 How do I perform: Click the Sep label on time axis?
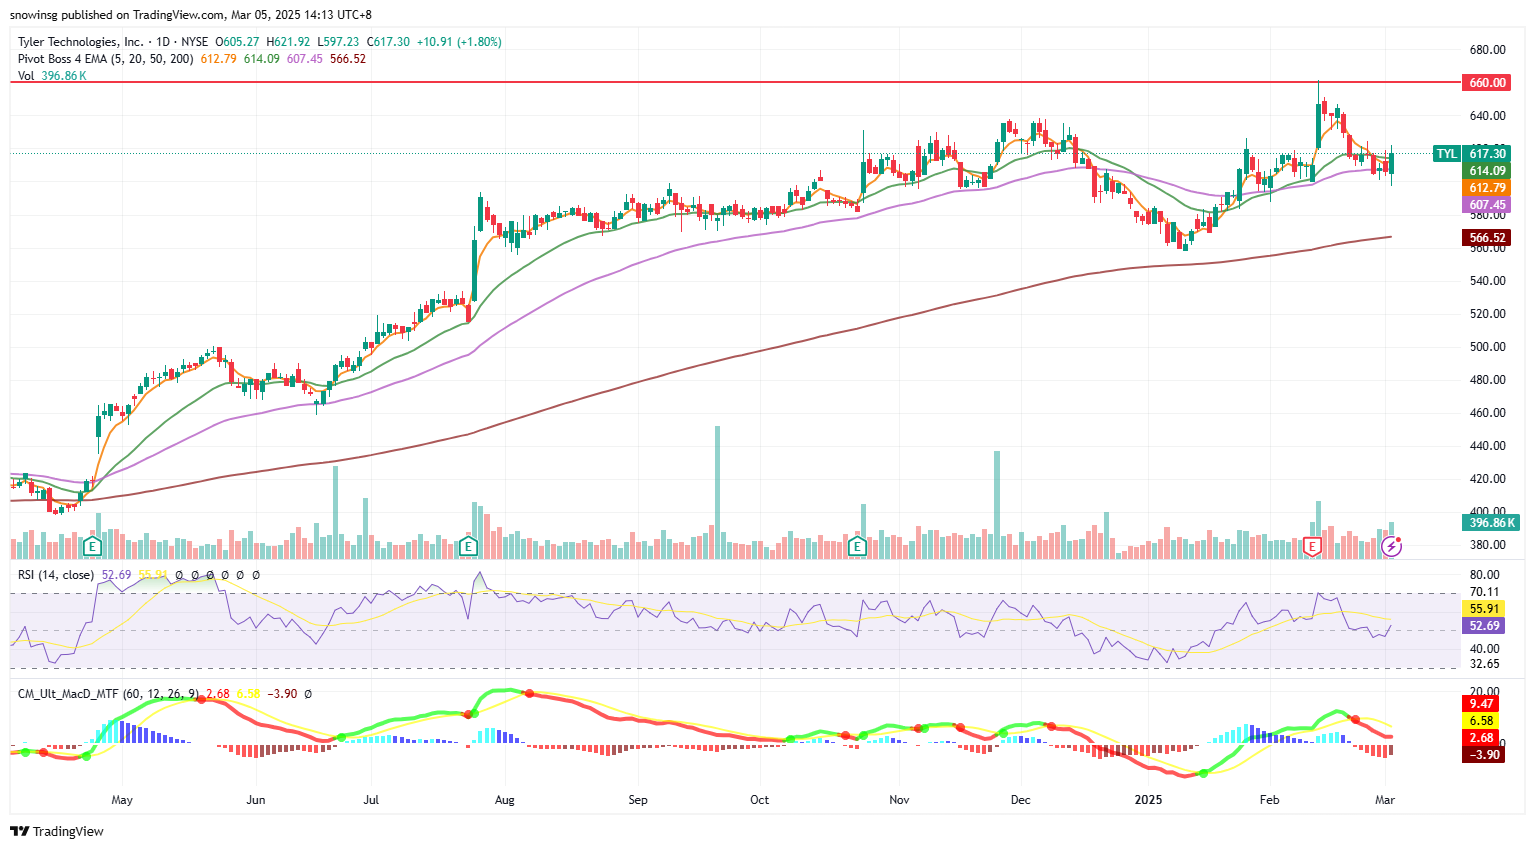tap(638, 800)
